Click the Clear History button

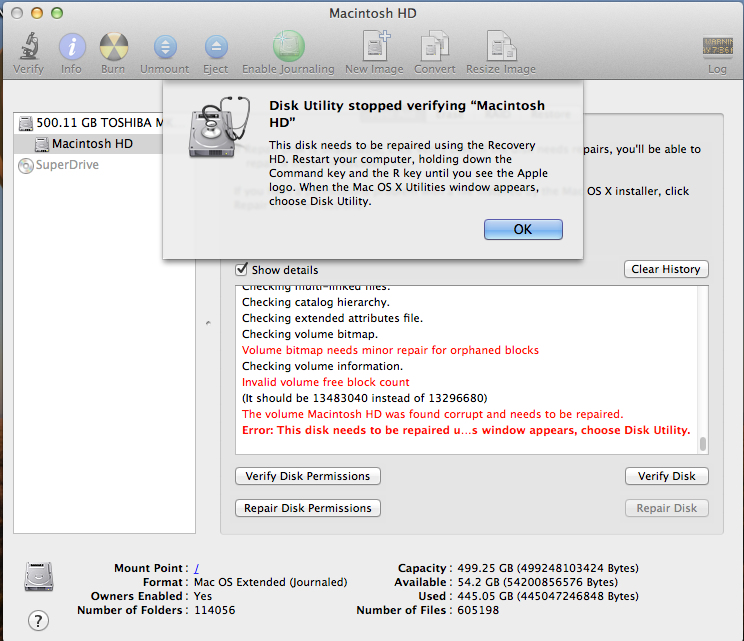point(666,269)
